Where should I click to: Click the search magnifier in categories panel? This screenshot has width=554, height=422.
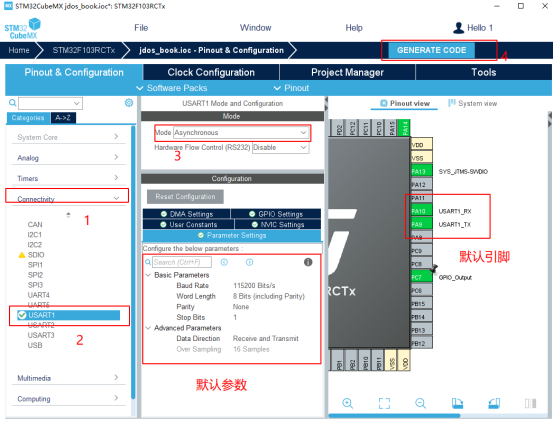pyautogui.click(x=12, y=103)
